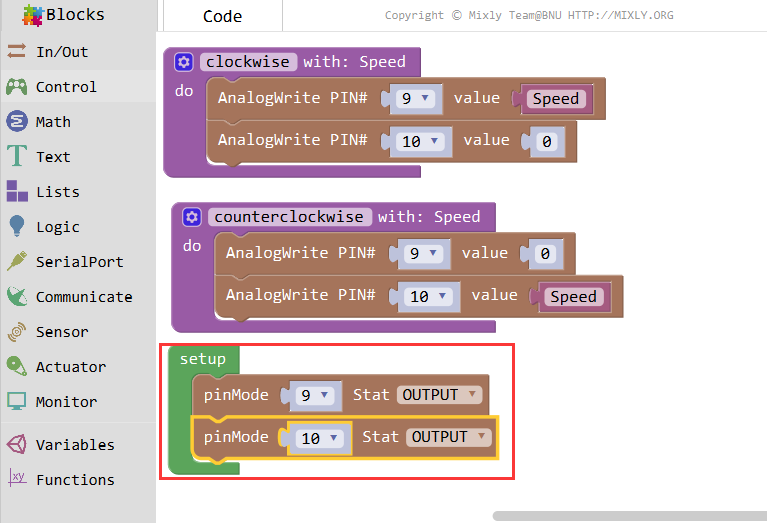
Task: Open pin 9 dropdown in clockwise block
Action: pos(415,98)
